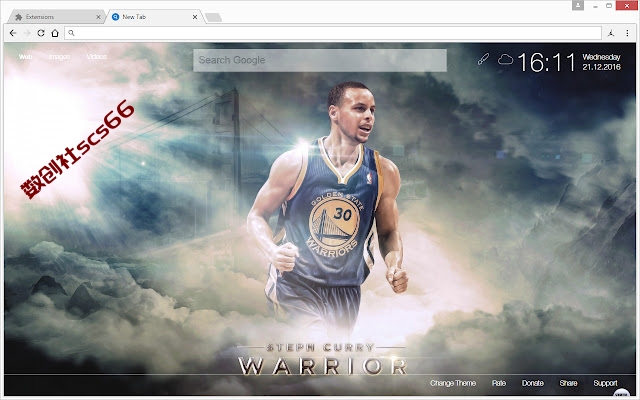This screenshot has height=400, width=640.
Task: Open a new browser tab button
Action: tap(213, 17)
